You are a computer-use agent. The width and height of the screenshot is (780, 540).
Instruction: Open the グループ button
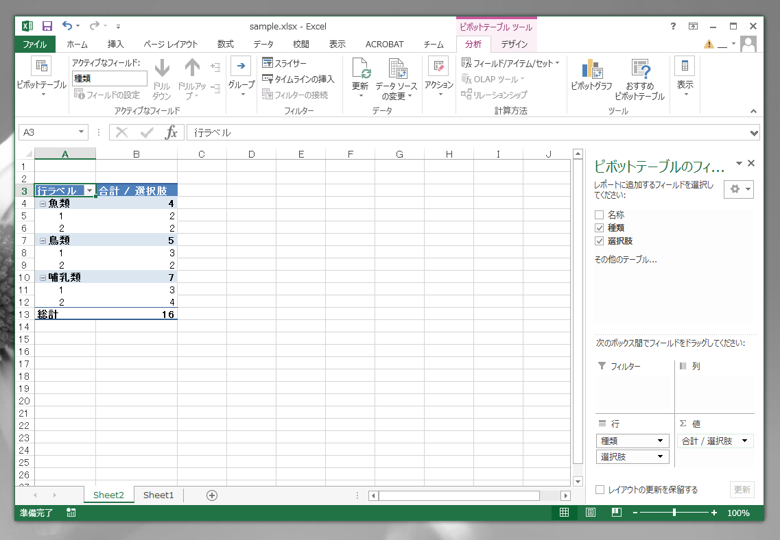241,77
